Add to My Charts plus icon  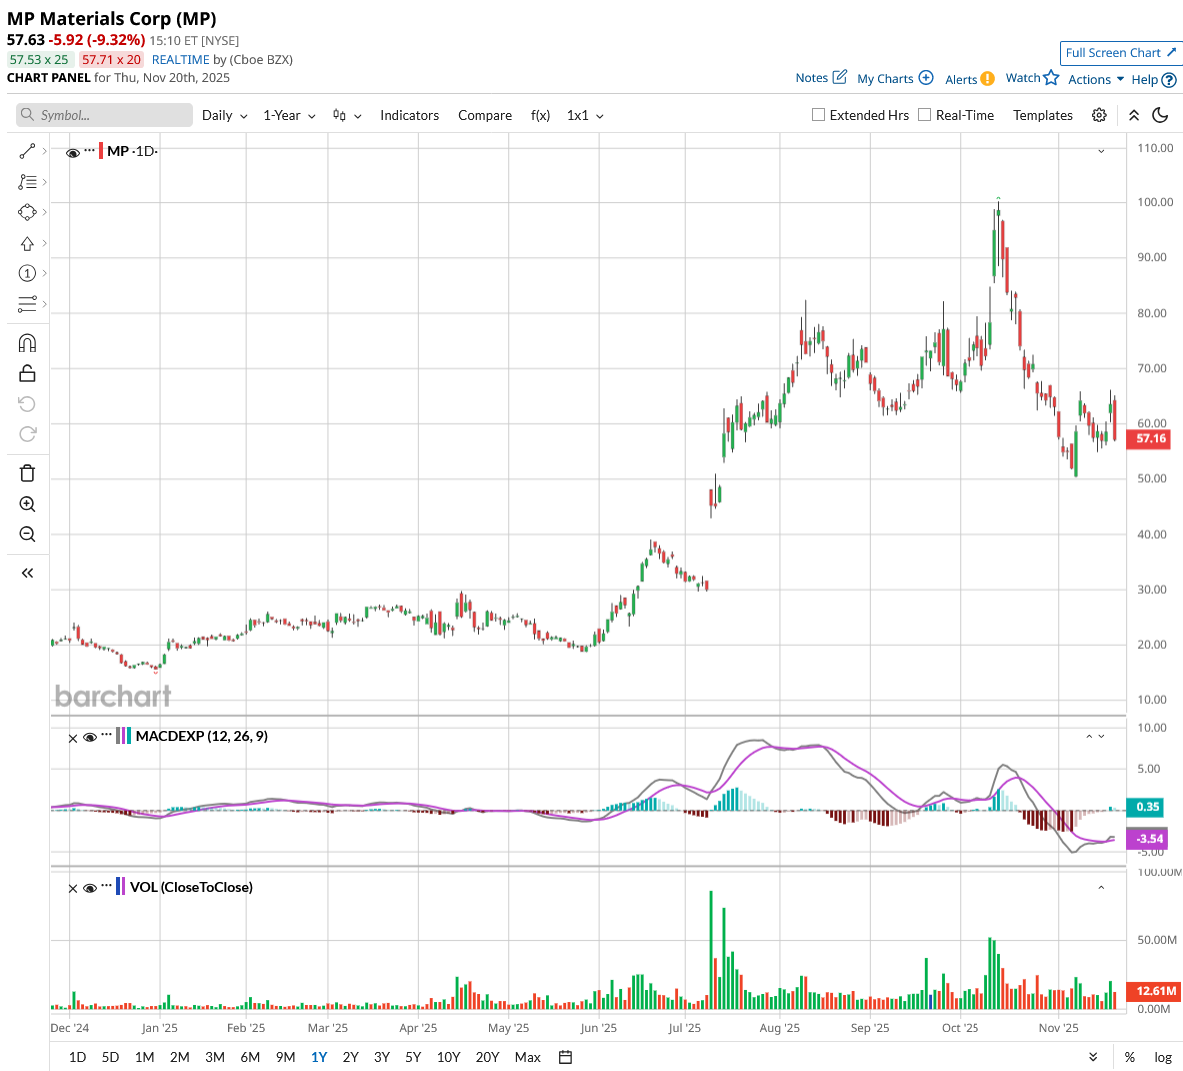coord(926,78)
